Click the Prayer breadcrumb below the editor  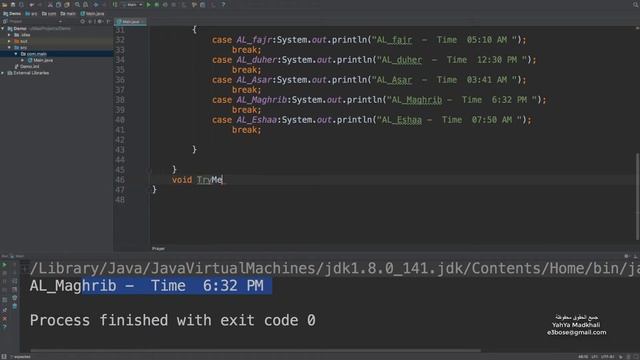click(158, 248)
